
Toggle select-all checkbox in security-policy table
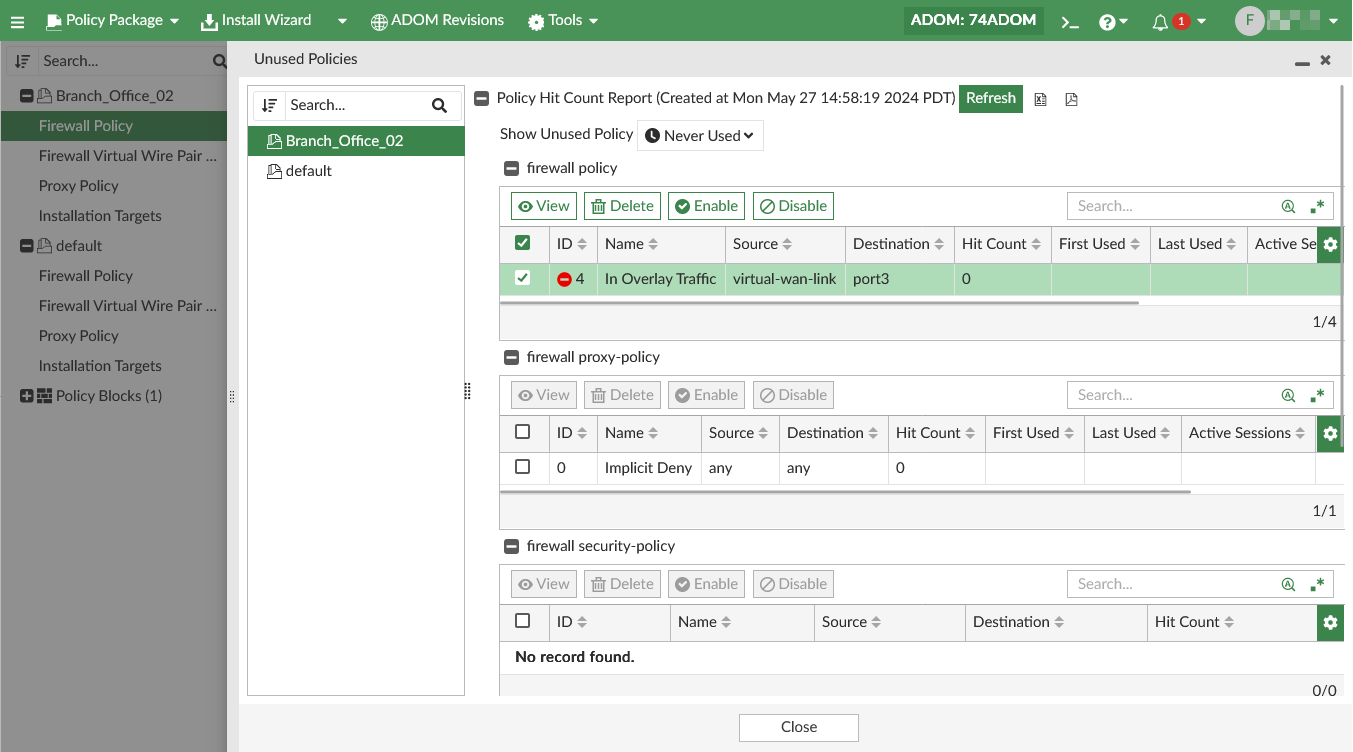[x=522, y=621]
